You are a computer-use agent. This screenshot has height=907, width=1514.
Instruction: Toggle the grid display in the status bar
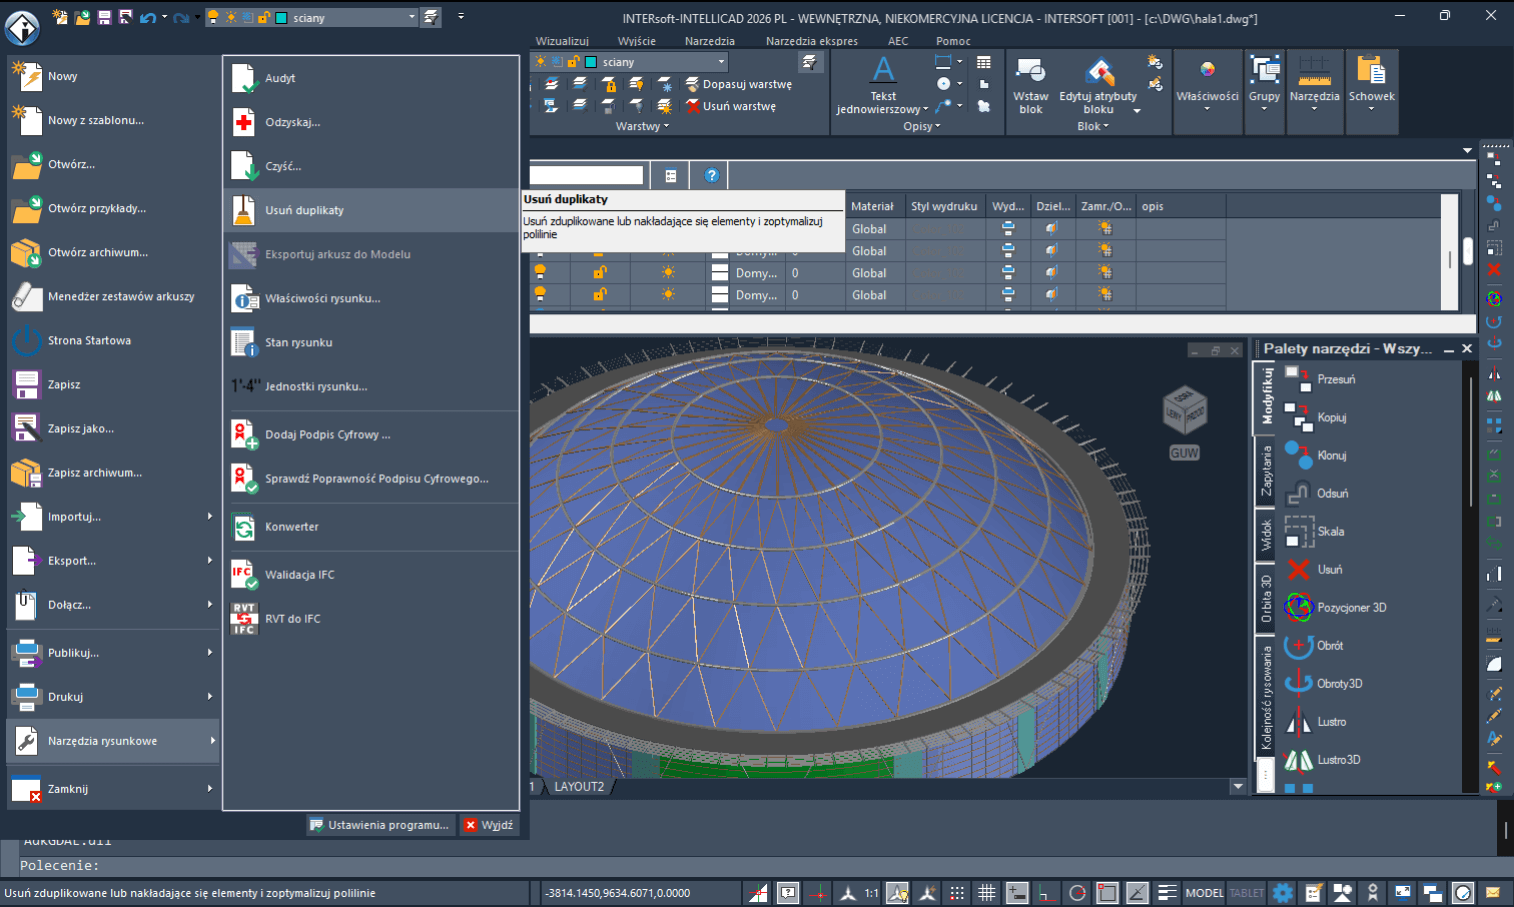coord(986,892)
